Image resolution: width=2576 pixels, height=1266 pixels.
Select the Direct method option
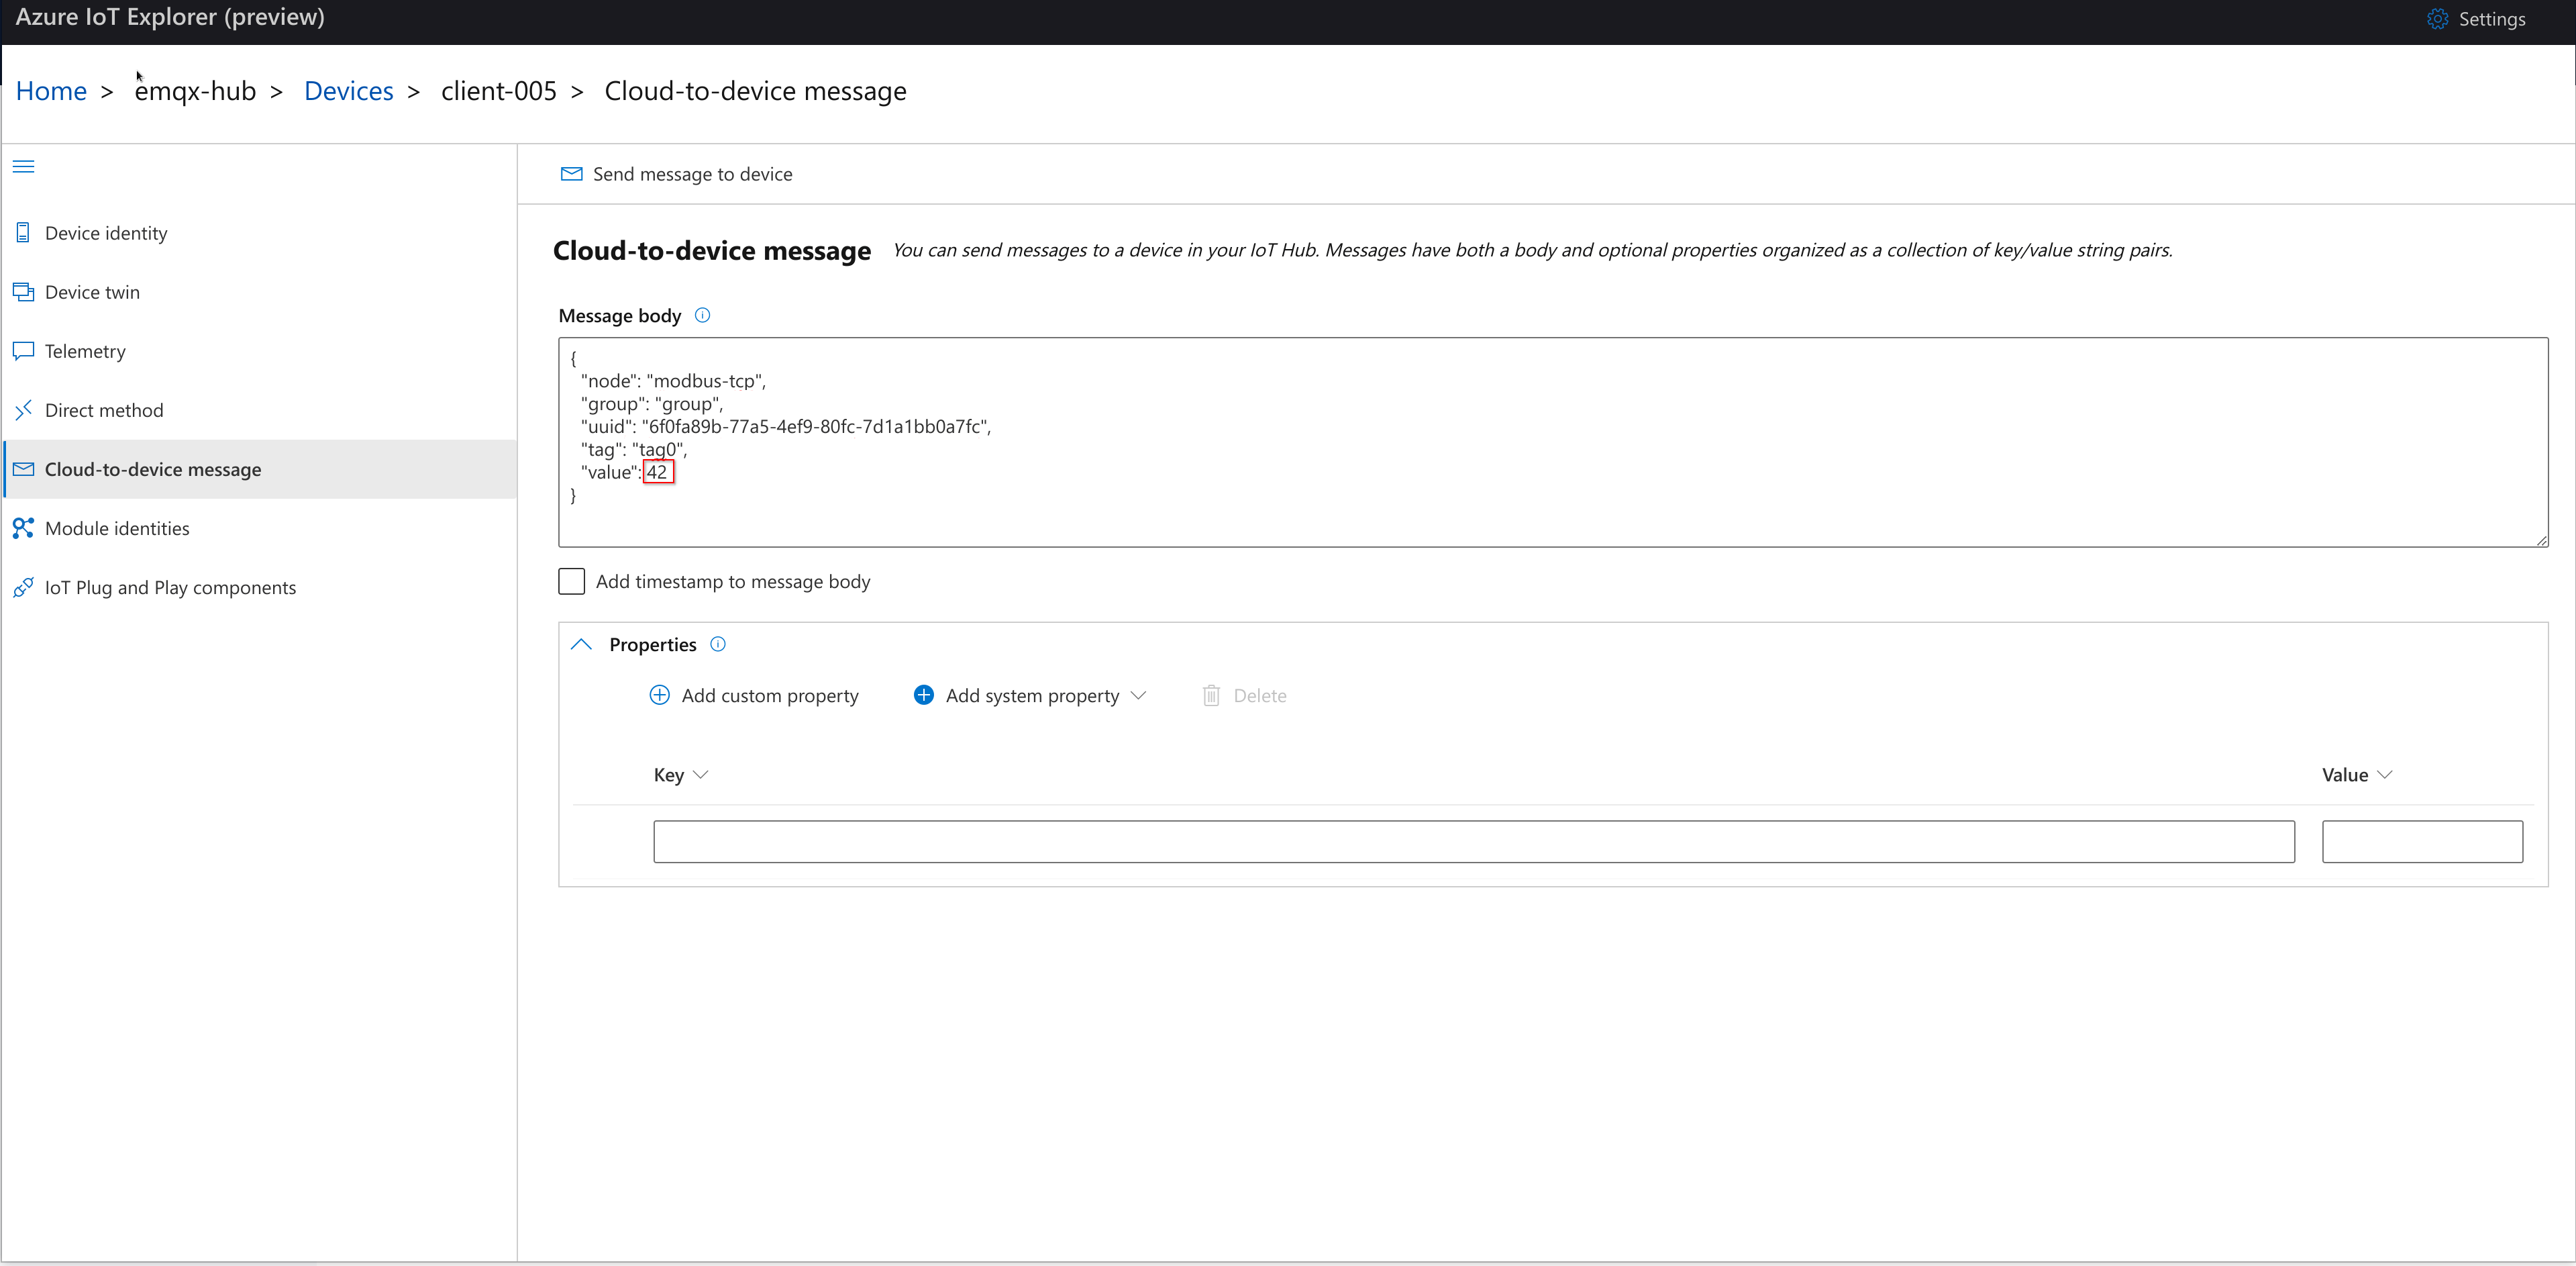click(x=103, y=410)
